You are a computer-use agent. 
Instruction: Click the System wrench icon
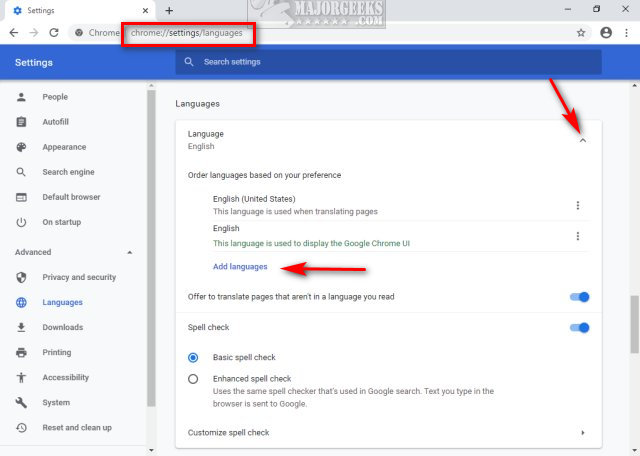[21, 403]
